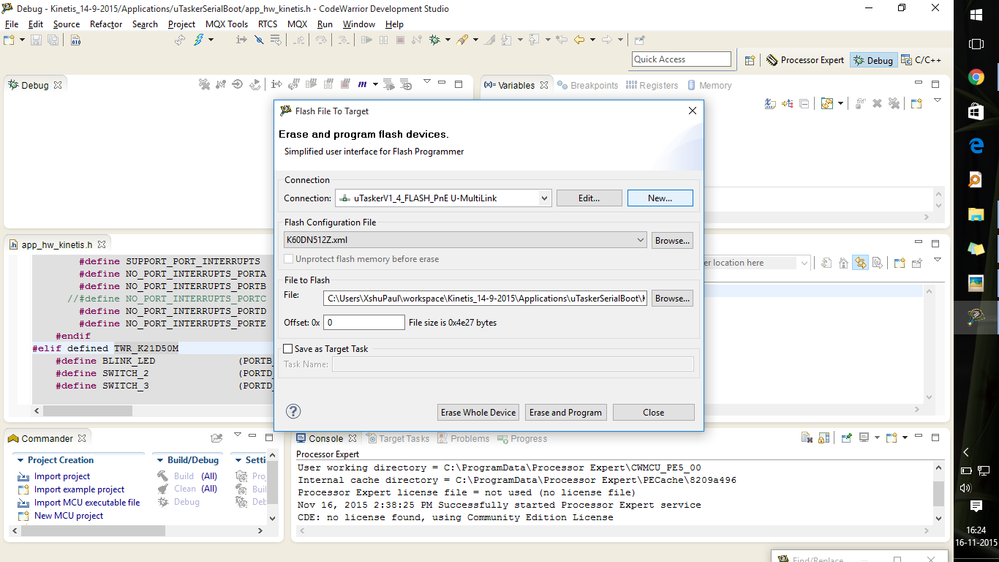Click the Console vertical scrollbar thumb
Screen dimensions: 999x562
pos(938,493)
